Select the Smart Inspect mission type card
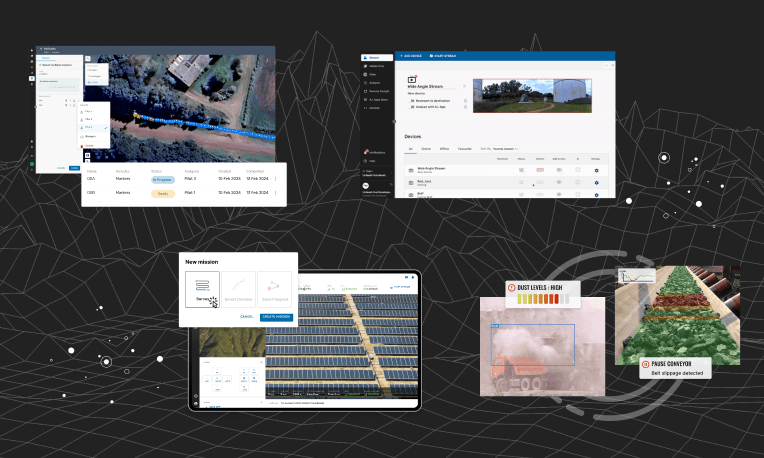 coord(274,289)
